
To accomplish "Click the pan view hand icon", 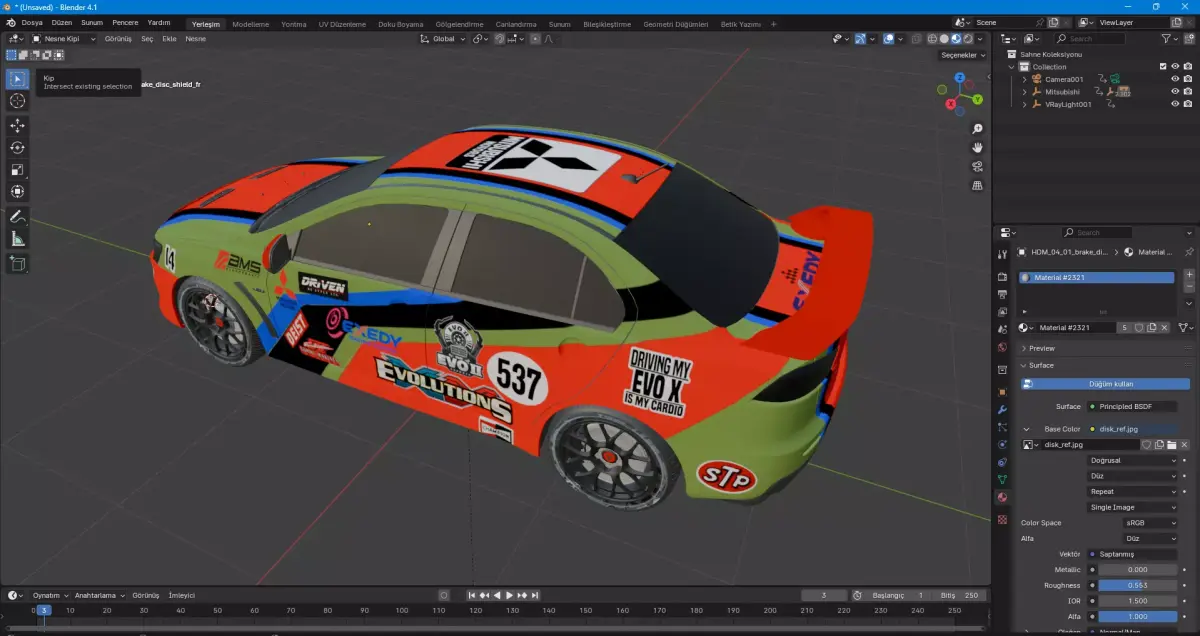I will [x=977, y=147].
